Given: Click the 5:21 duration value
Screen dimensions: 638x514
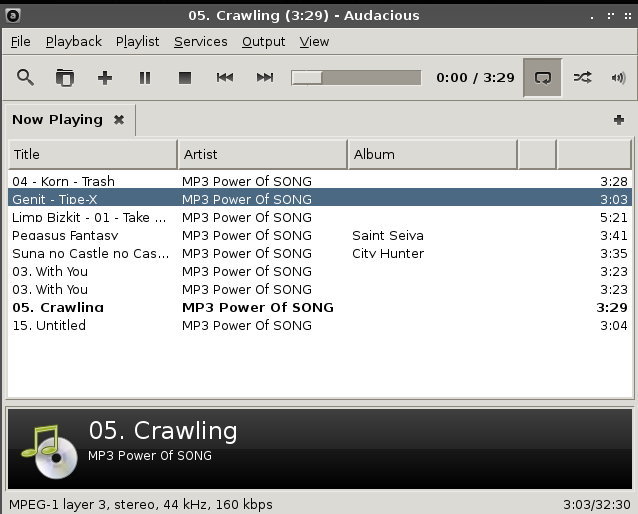Looking at the screenshot, I should coord(614,217).
